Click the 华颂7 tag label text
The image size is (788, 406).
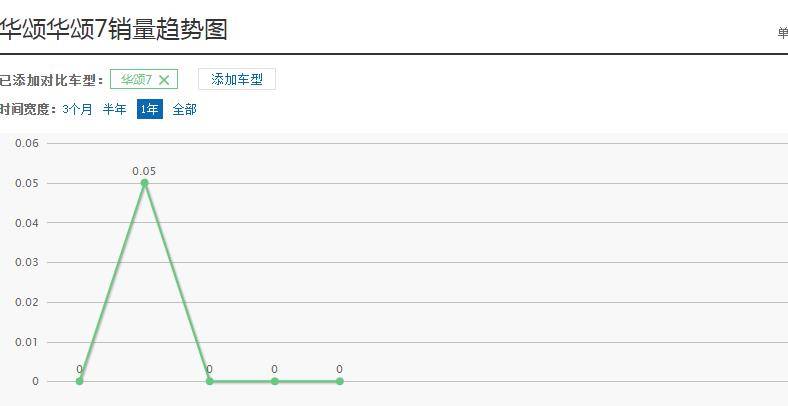click(136, 80)
